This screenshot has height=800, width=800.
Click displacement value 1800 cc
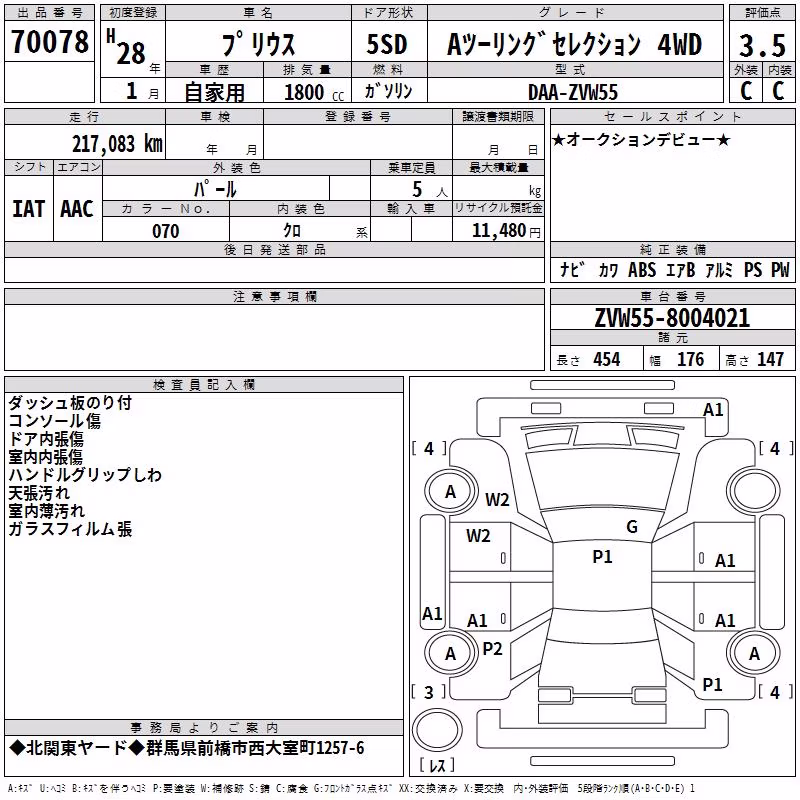click(314, 92)
